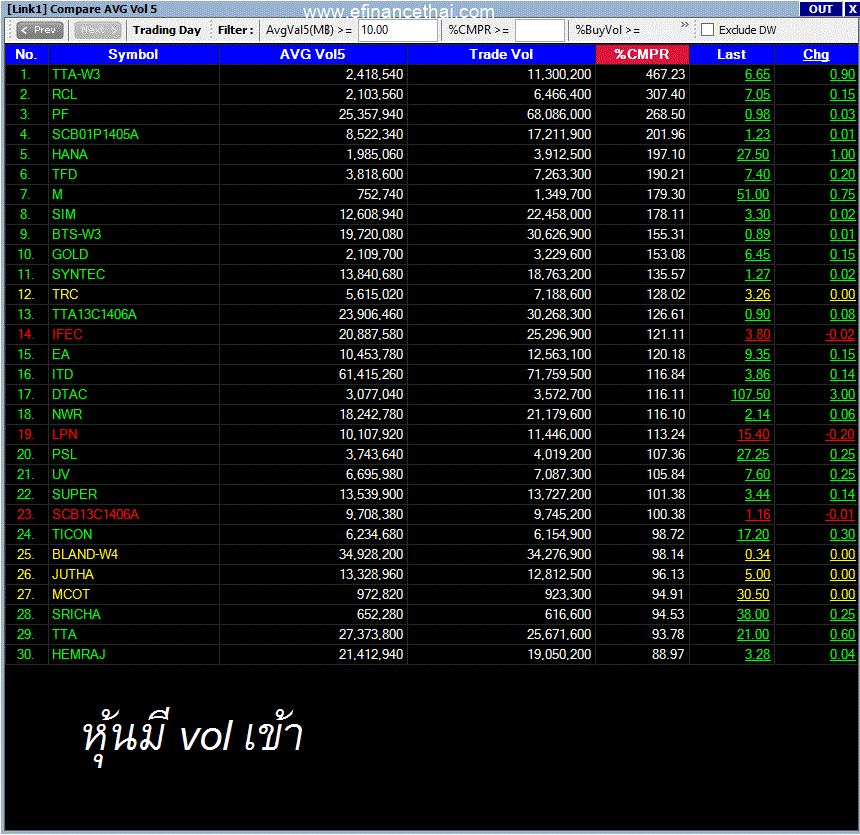Image resolution: width=860 pixels, height=835 pixels.
Task: Select symbol NWR
Action: (67, 415)
